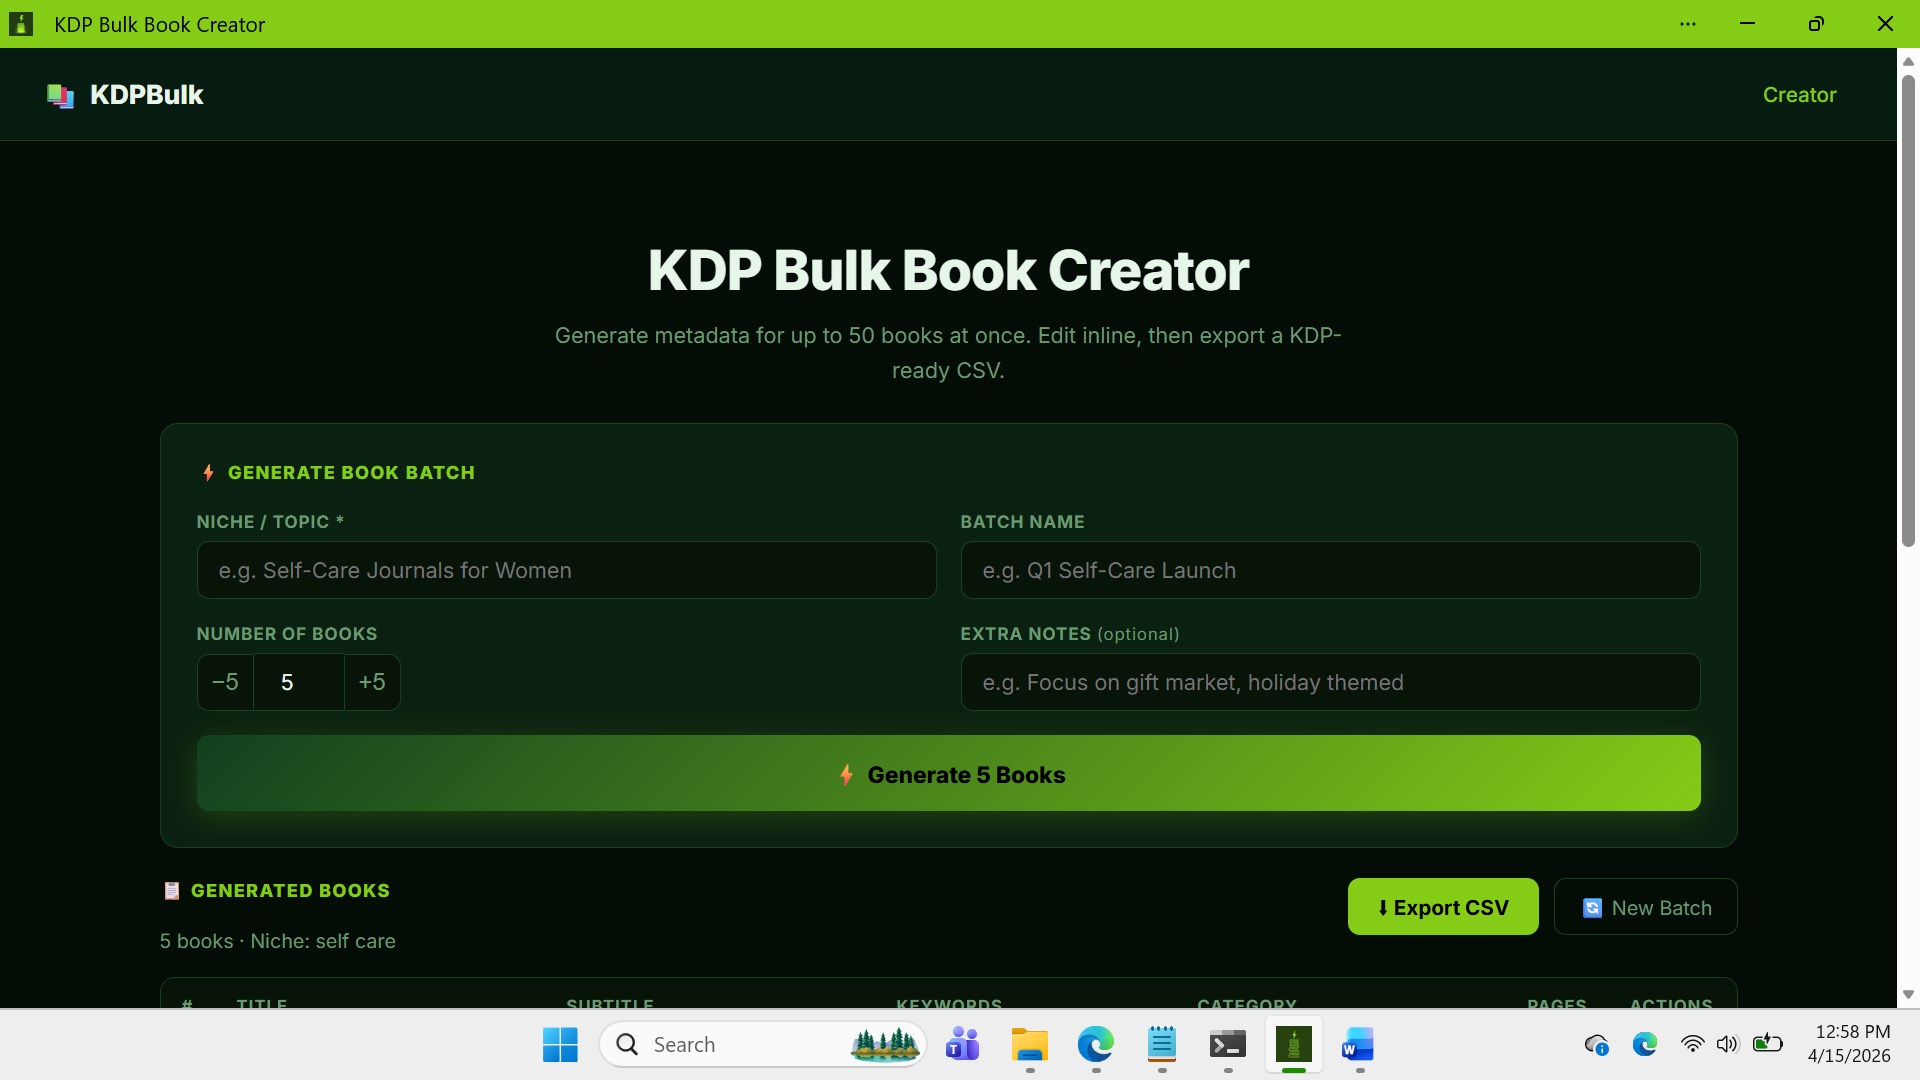Click the Niche / Topic input field
The width and height of the screenshot is (1920, 1080).
pos(566,570)
